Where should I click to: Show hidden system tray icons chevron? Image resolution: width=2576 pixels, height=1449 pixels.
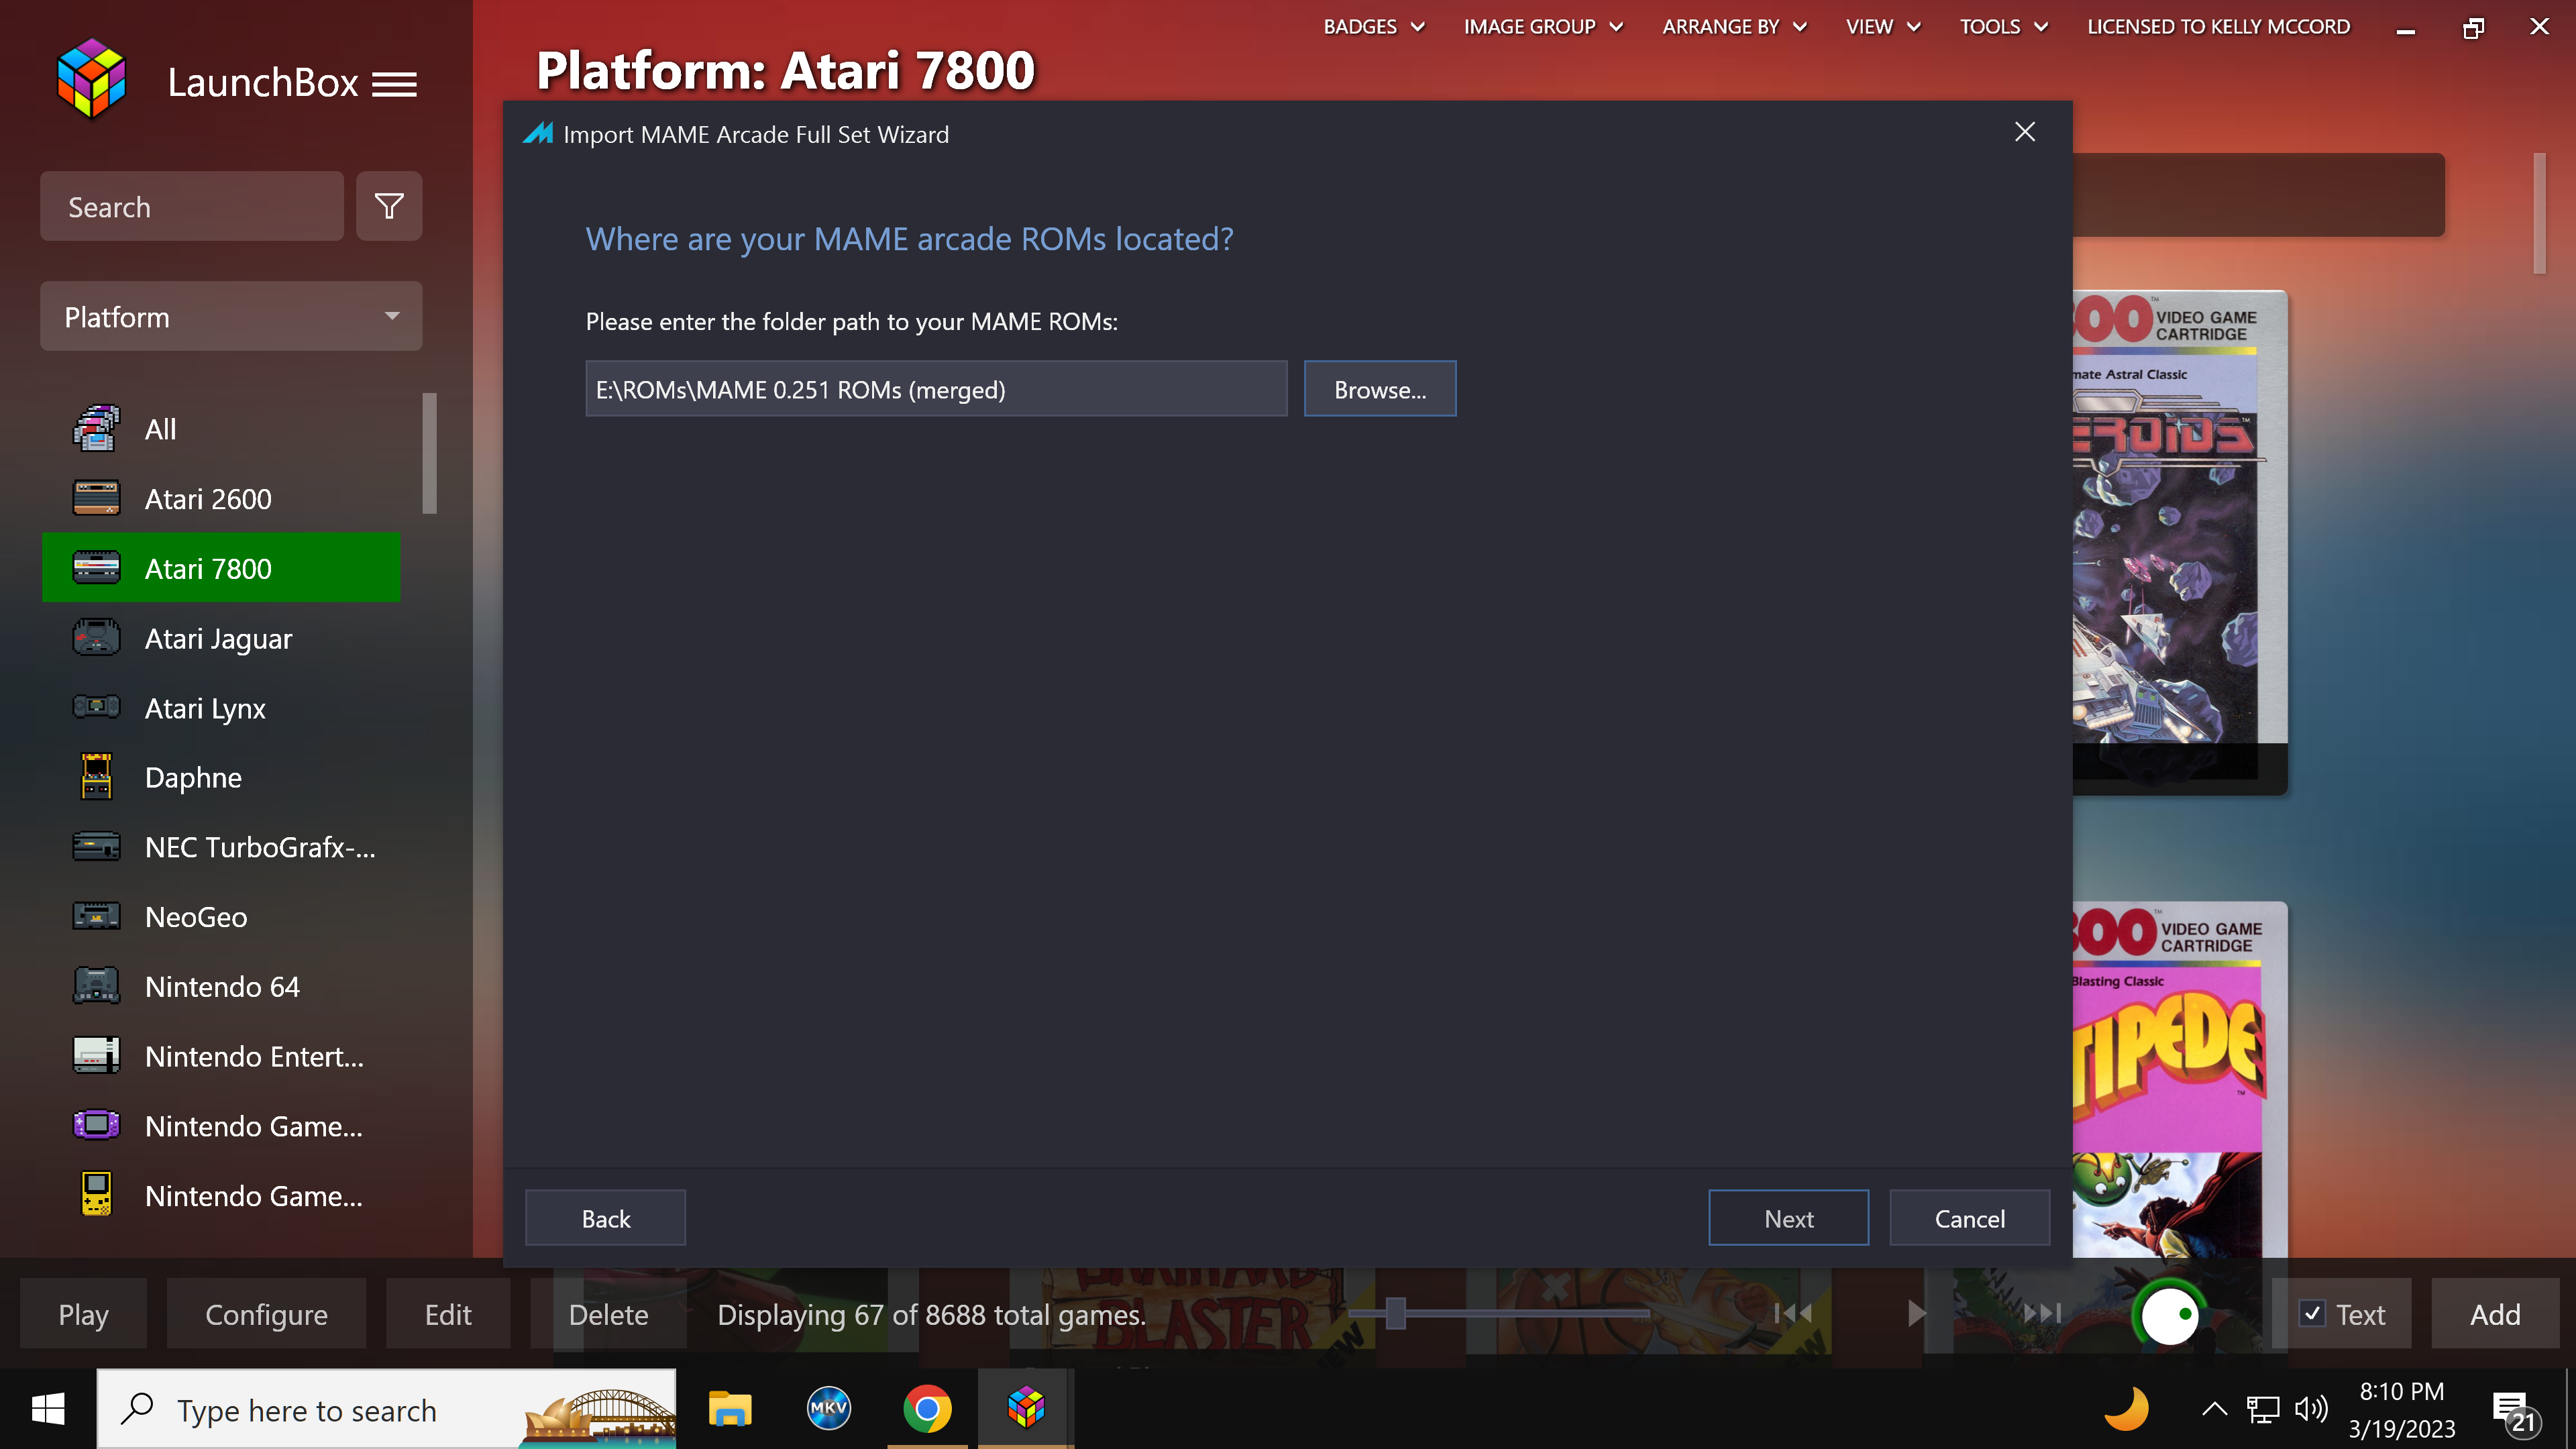coord(2214,1410)
